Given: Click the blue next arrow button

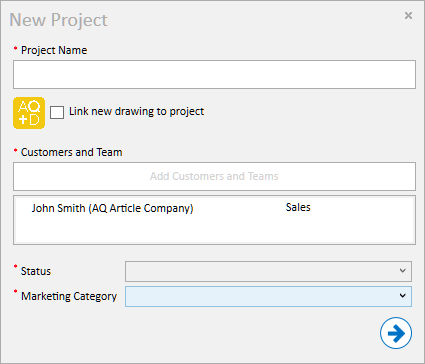Looking at the screenshot, I should coord(396,333).
